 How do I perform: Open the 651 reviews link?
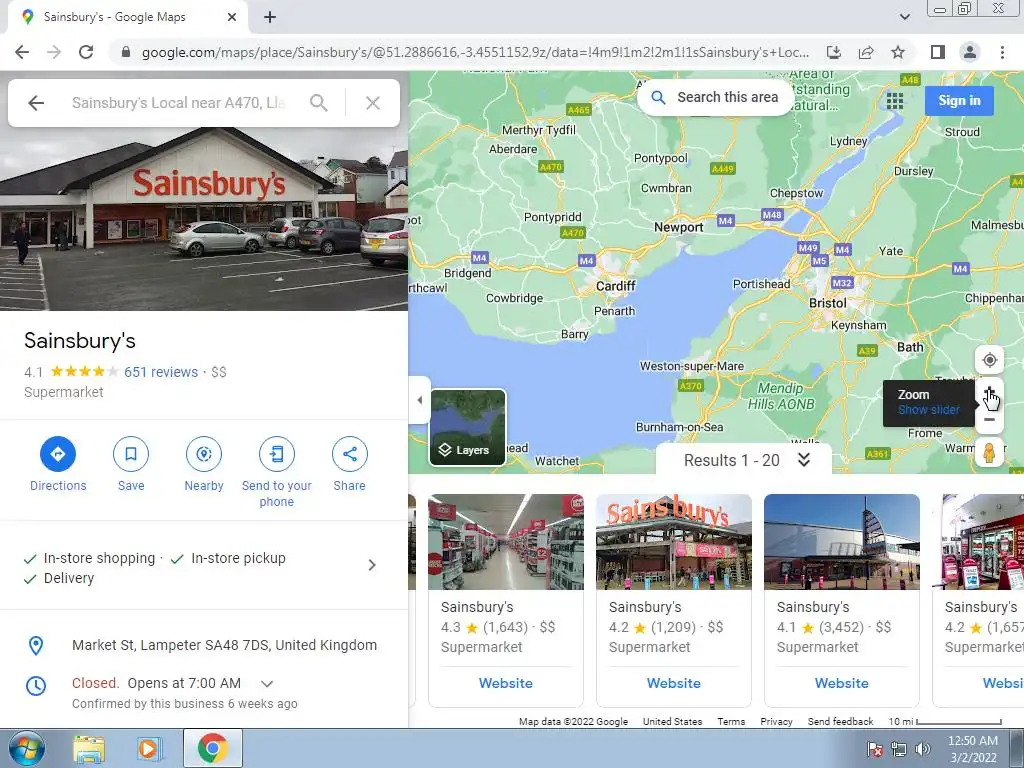(x=161, y=372)
